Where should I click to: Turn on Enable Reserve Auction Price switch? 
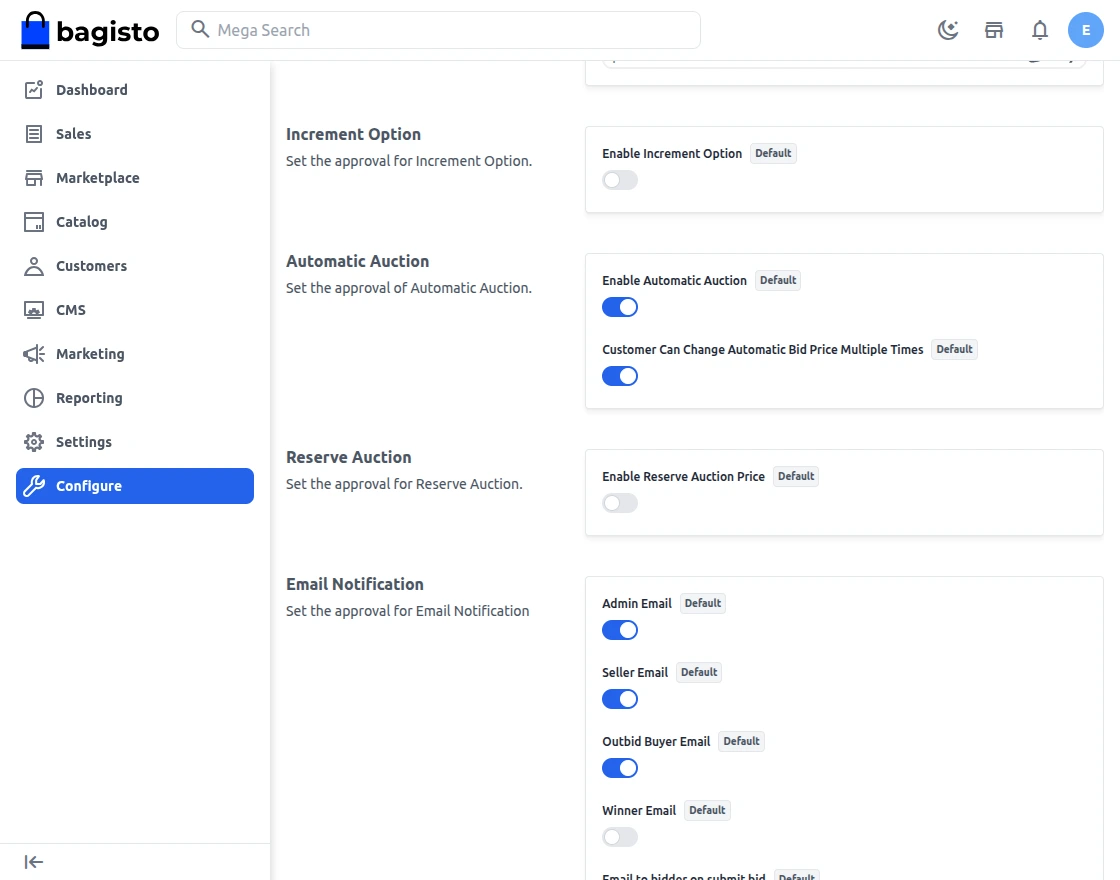[x=620, y=503]
